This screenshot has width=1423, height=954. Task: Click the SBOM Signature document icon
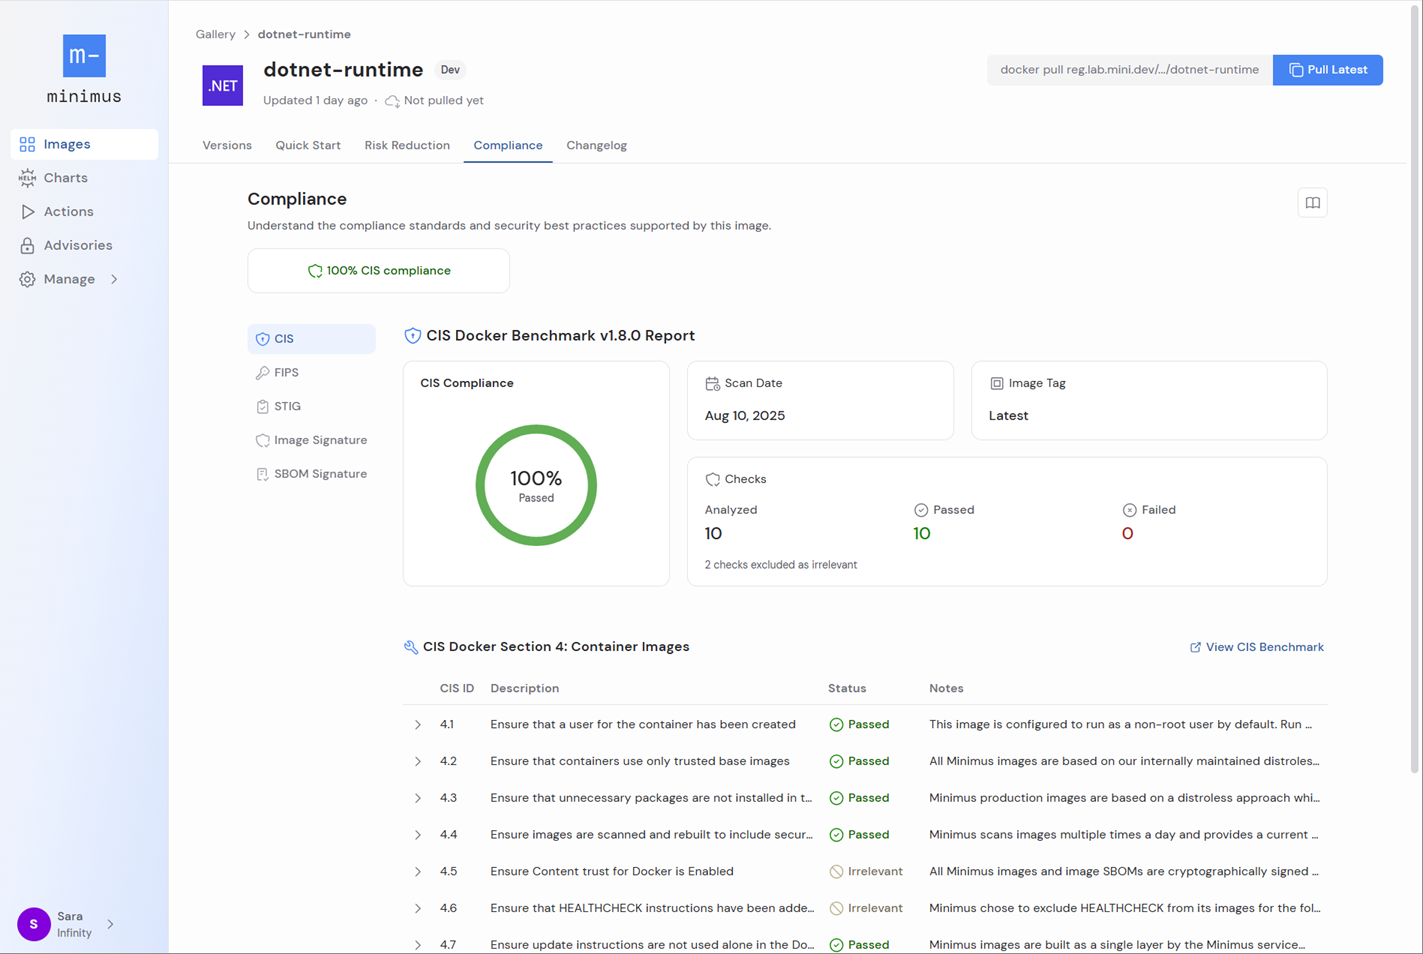click(x=262, y=474)
